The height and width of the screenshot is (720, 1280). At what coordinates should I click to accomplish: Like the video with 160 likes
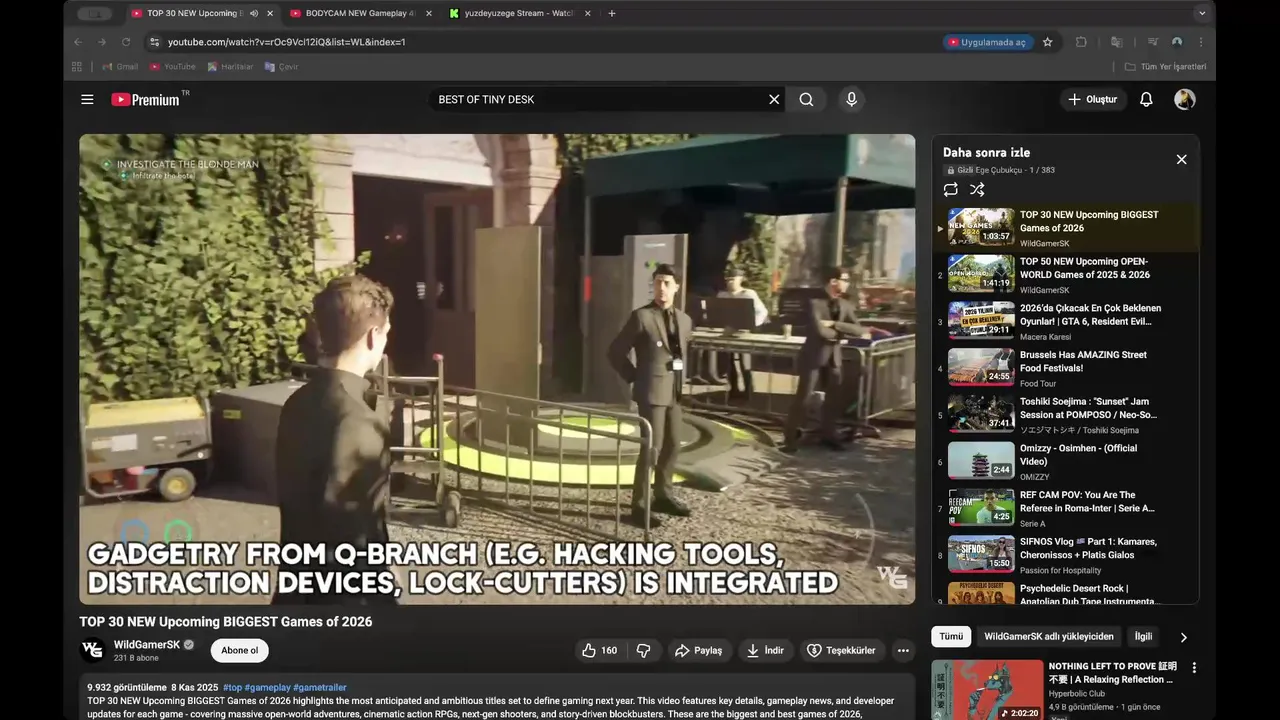tap(599, 650)
